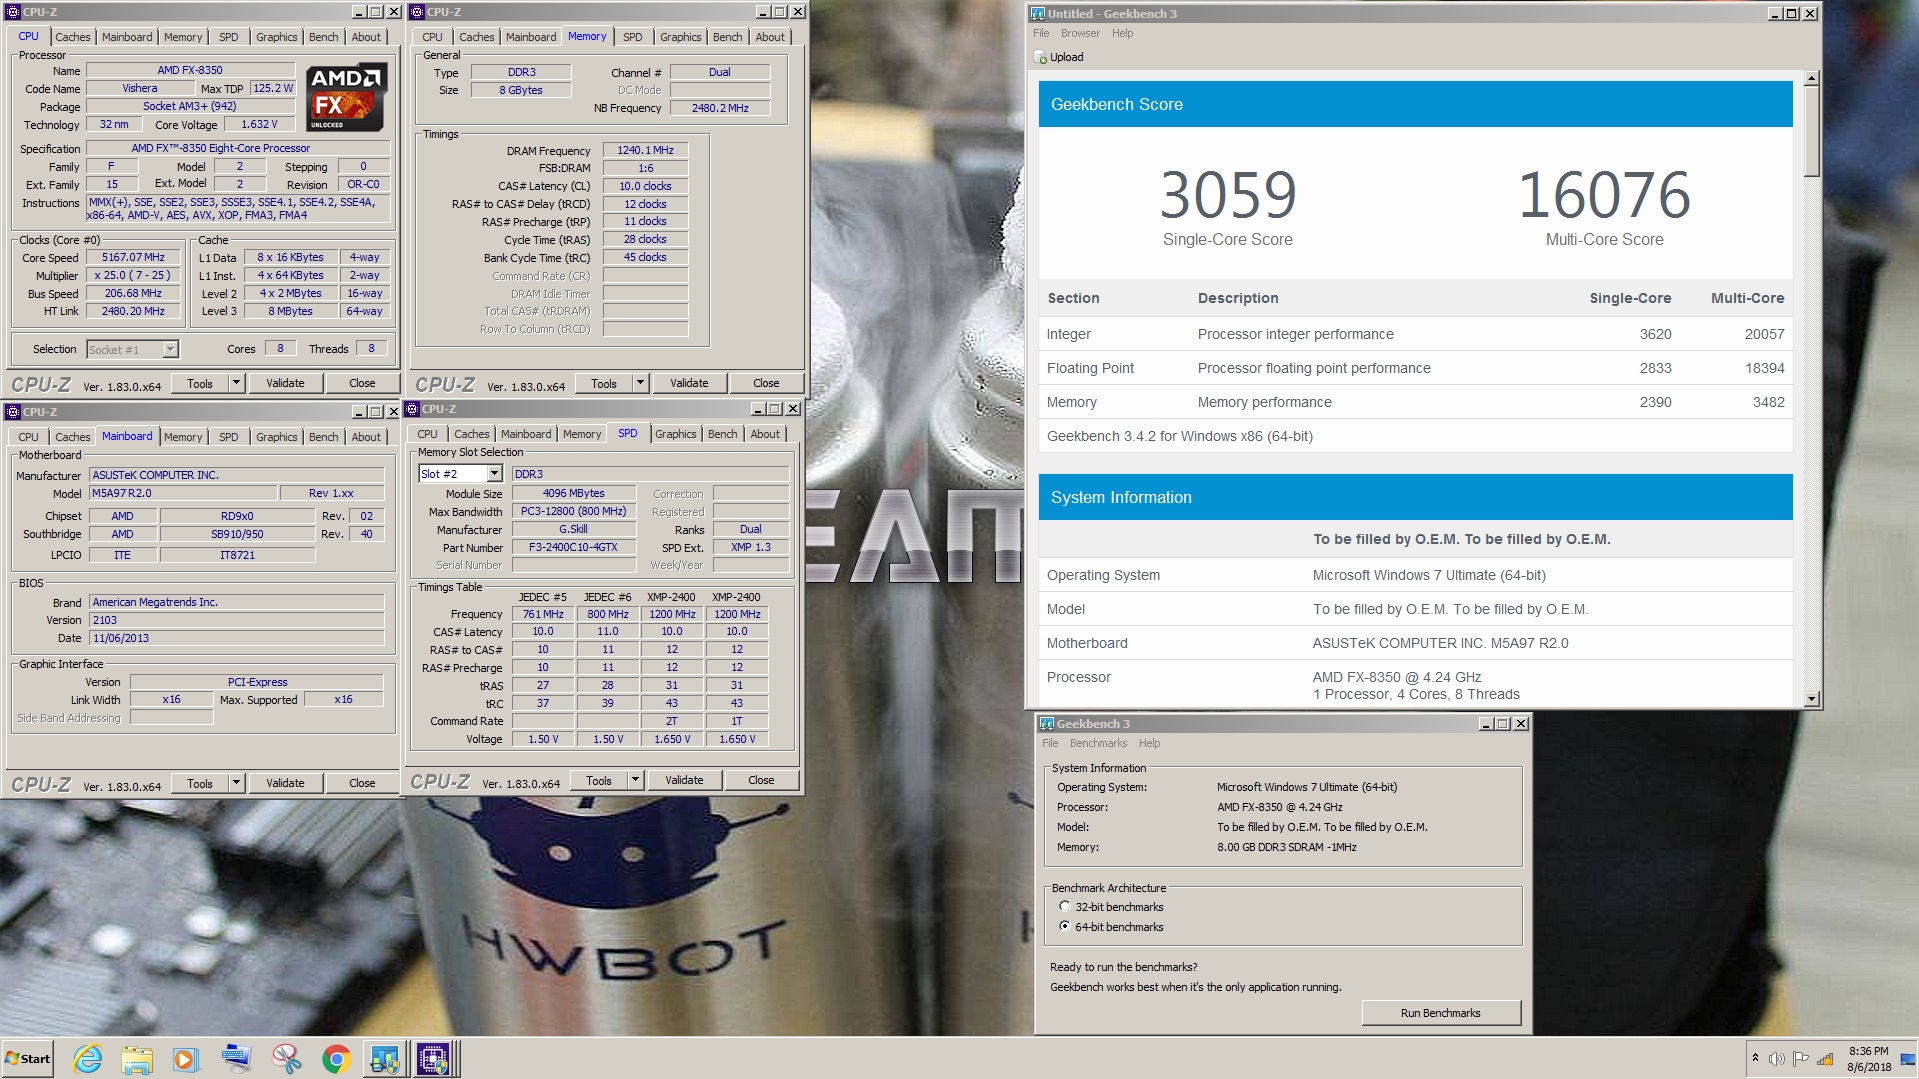Click the Geekbench results scrollbar thumb
The image size is (1919, 1079).
click(1811, 131)
